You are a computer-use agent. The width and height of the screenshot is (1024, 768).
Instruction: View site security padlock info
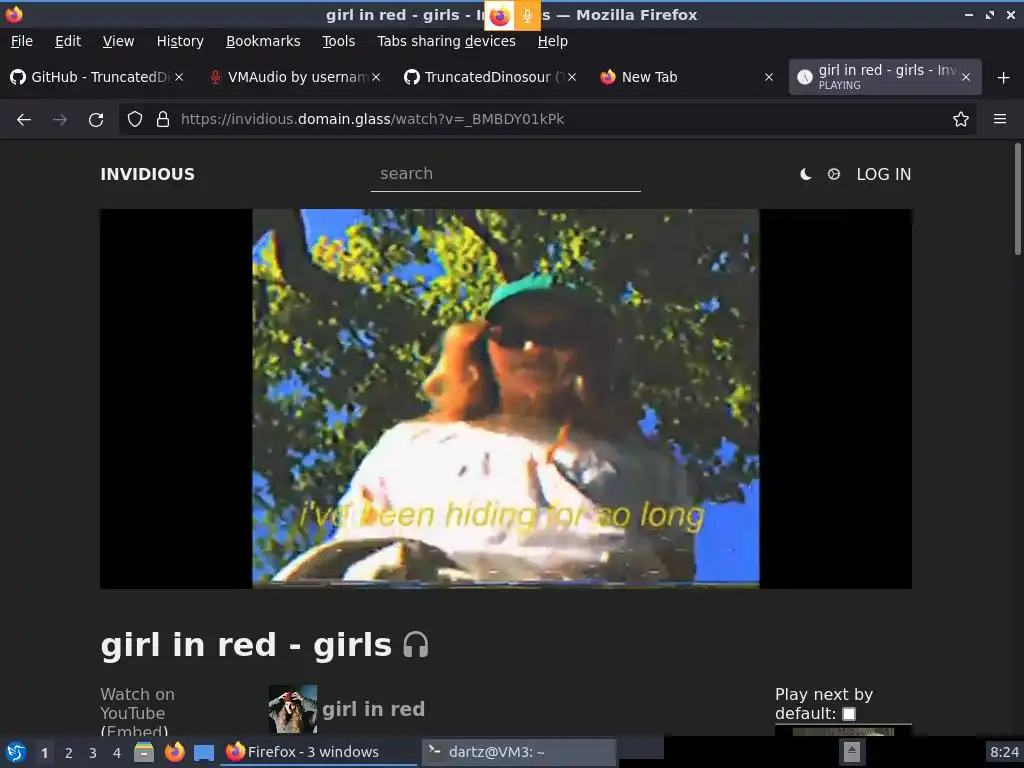[x=163, y=120]
